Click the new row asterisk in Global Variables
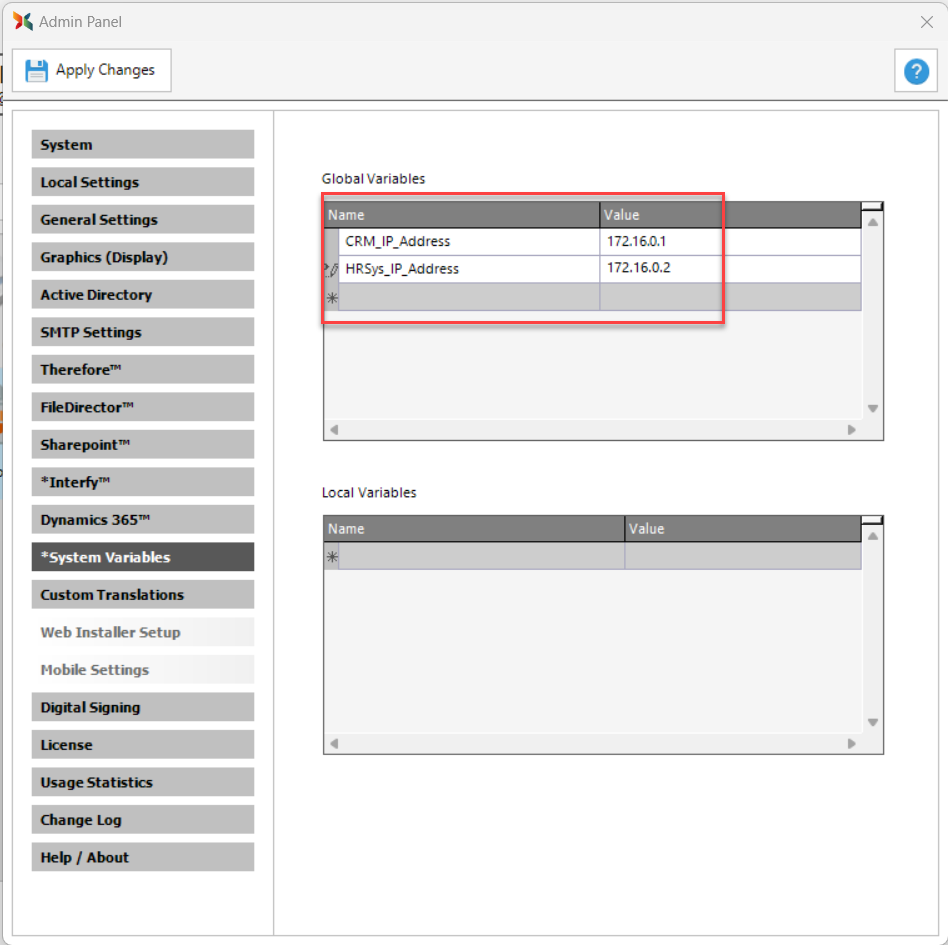 coord(331,297)
